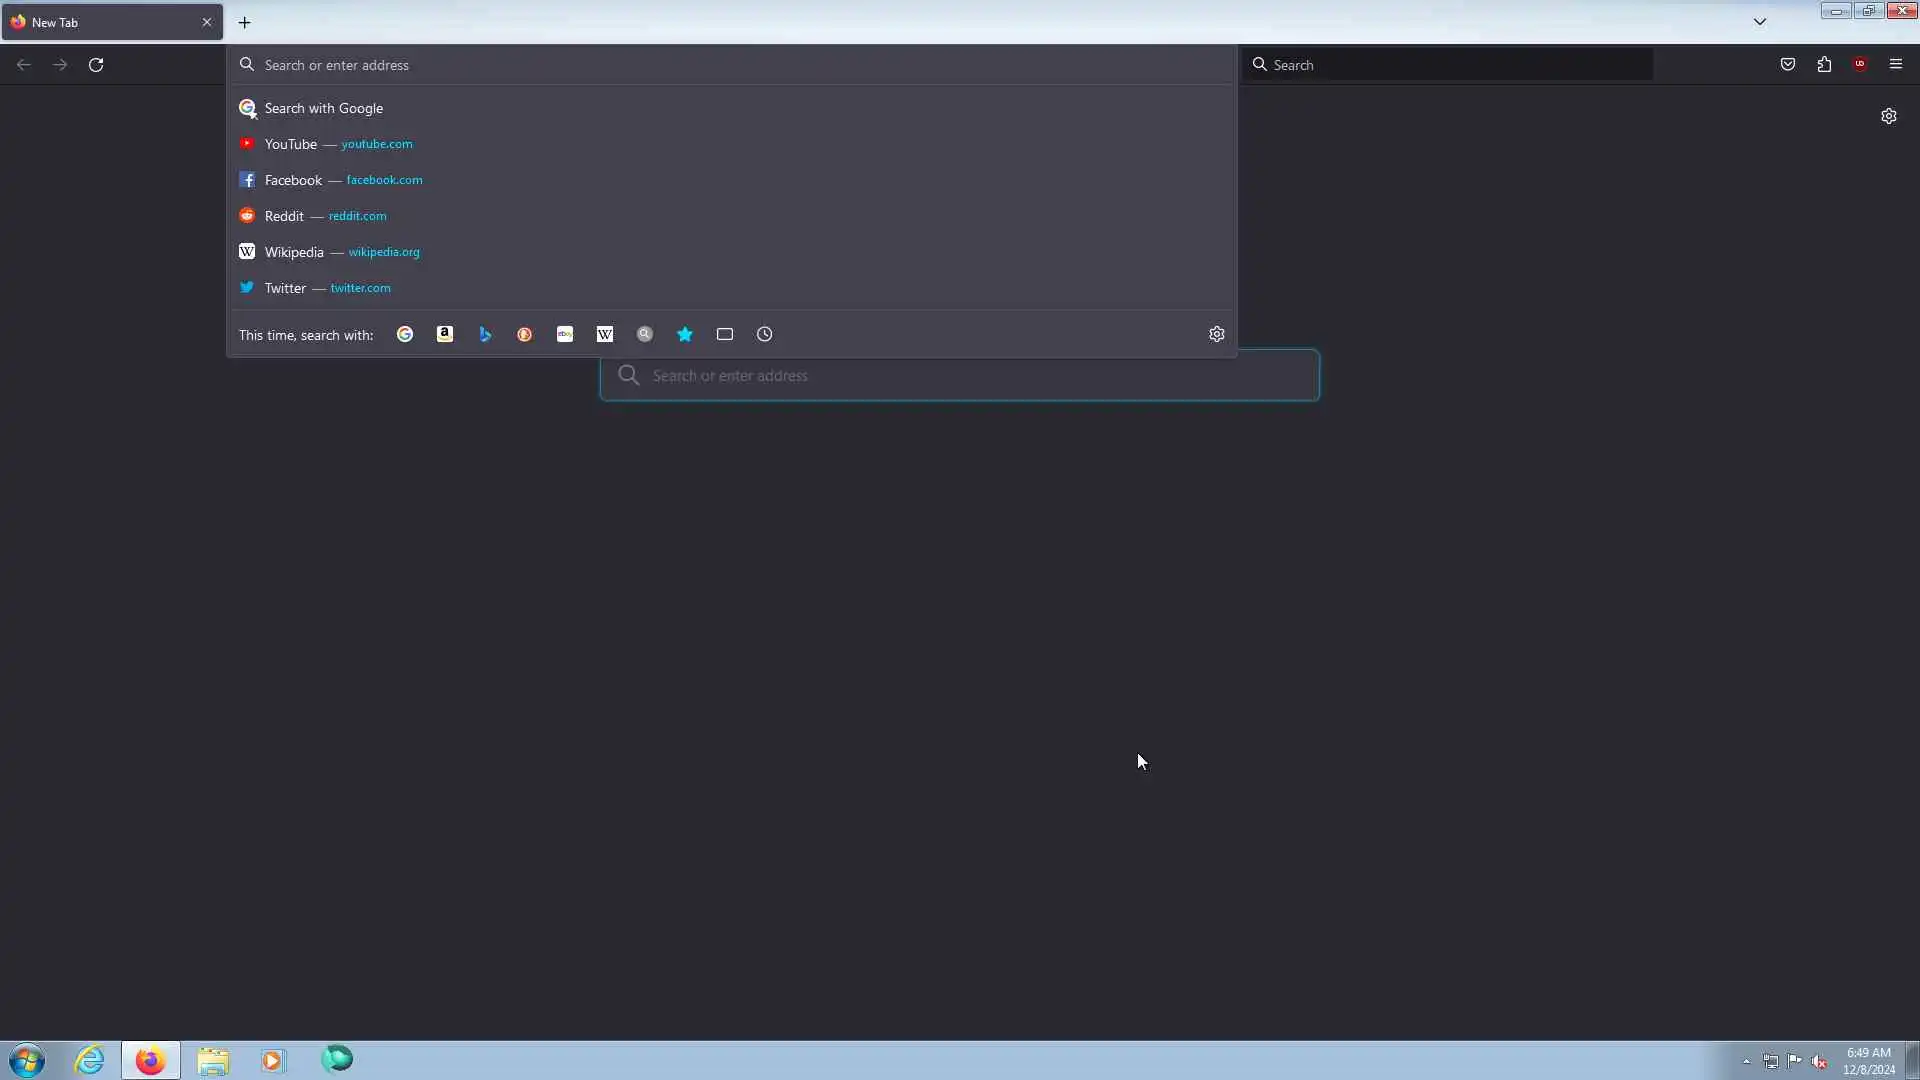Open search settings gear in dropdown
The image size is (1920, 1080).
[x=1217, y=334]
